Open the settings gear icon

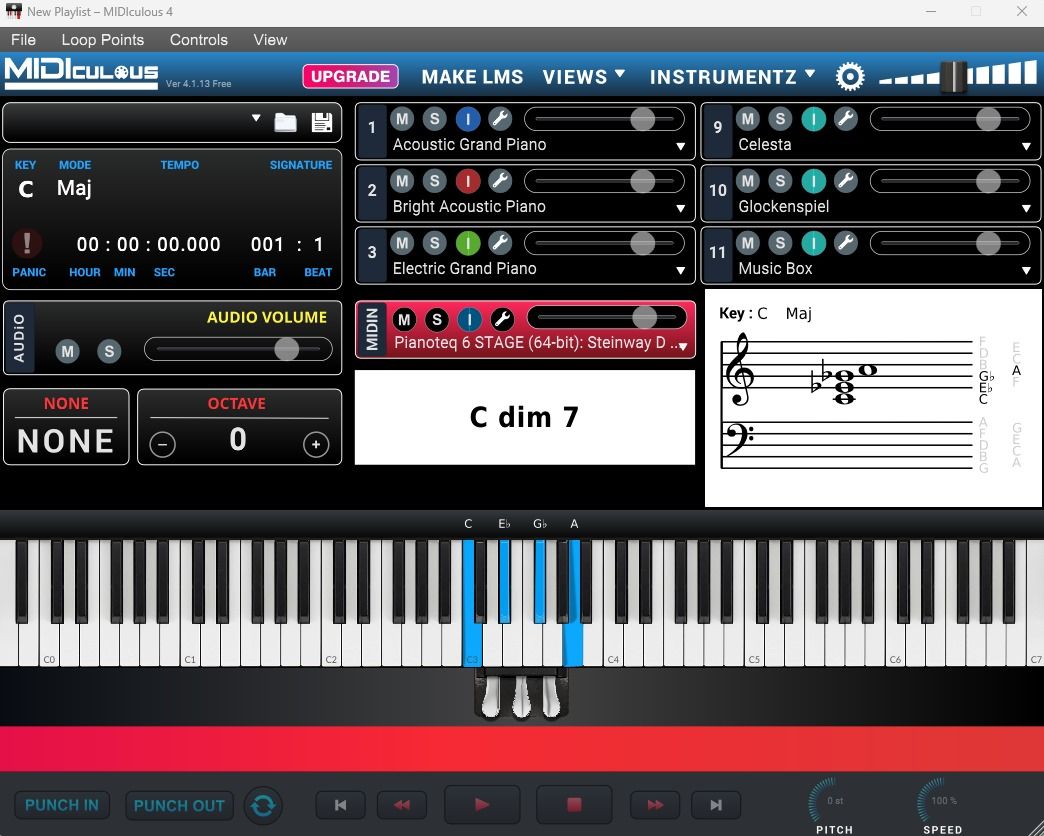[850, 77]
